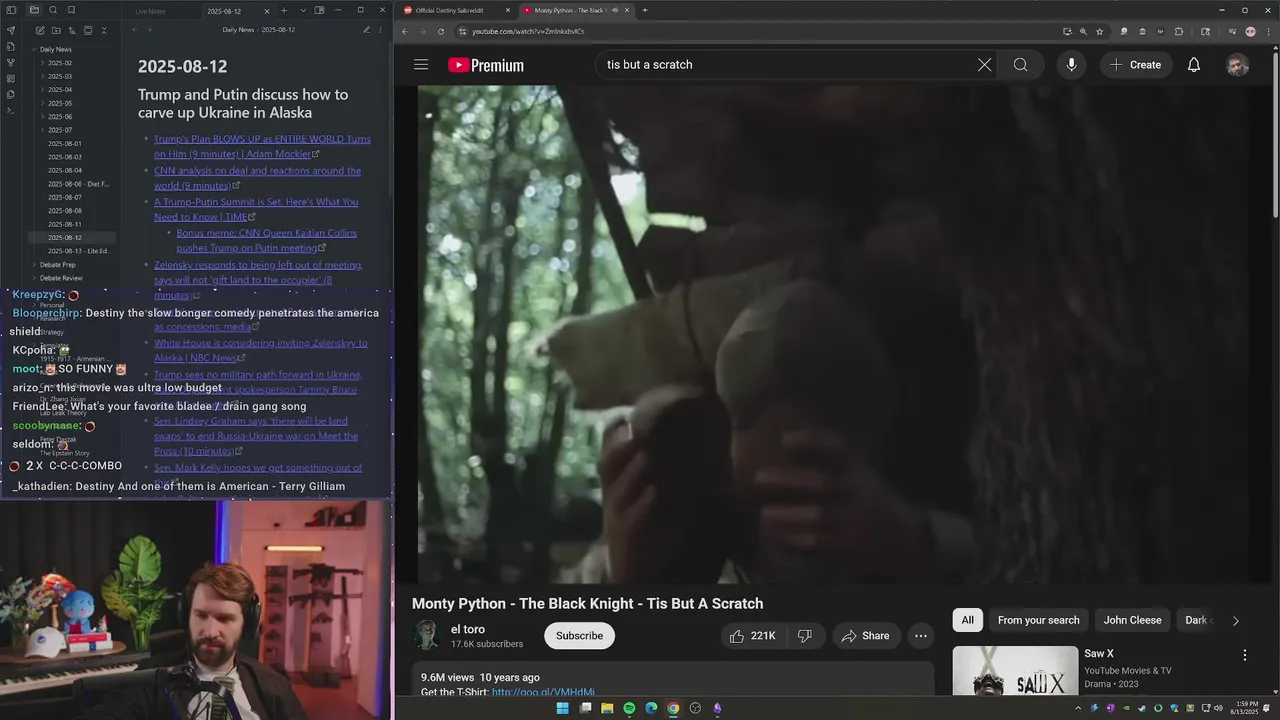This screenshot has height=720, width=1280.
Task: Expand the 2025-02 folder
Action: (60, 63)
